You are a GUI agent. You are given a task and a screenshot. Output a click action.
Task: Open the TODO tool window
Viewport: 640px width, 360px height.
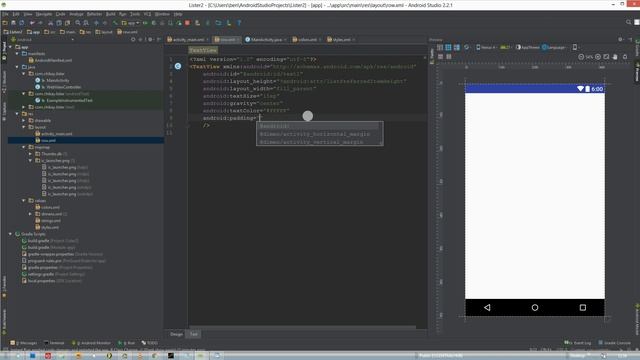tap(150, 343)
